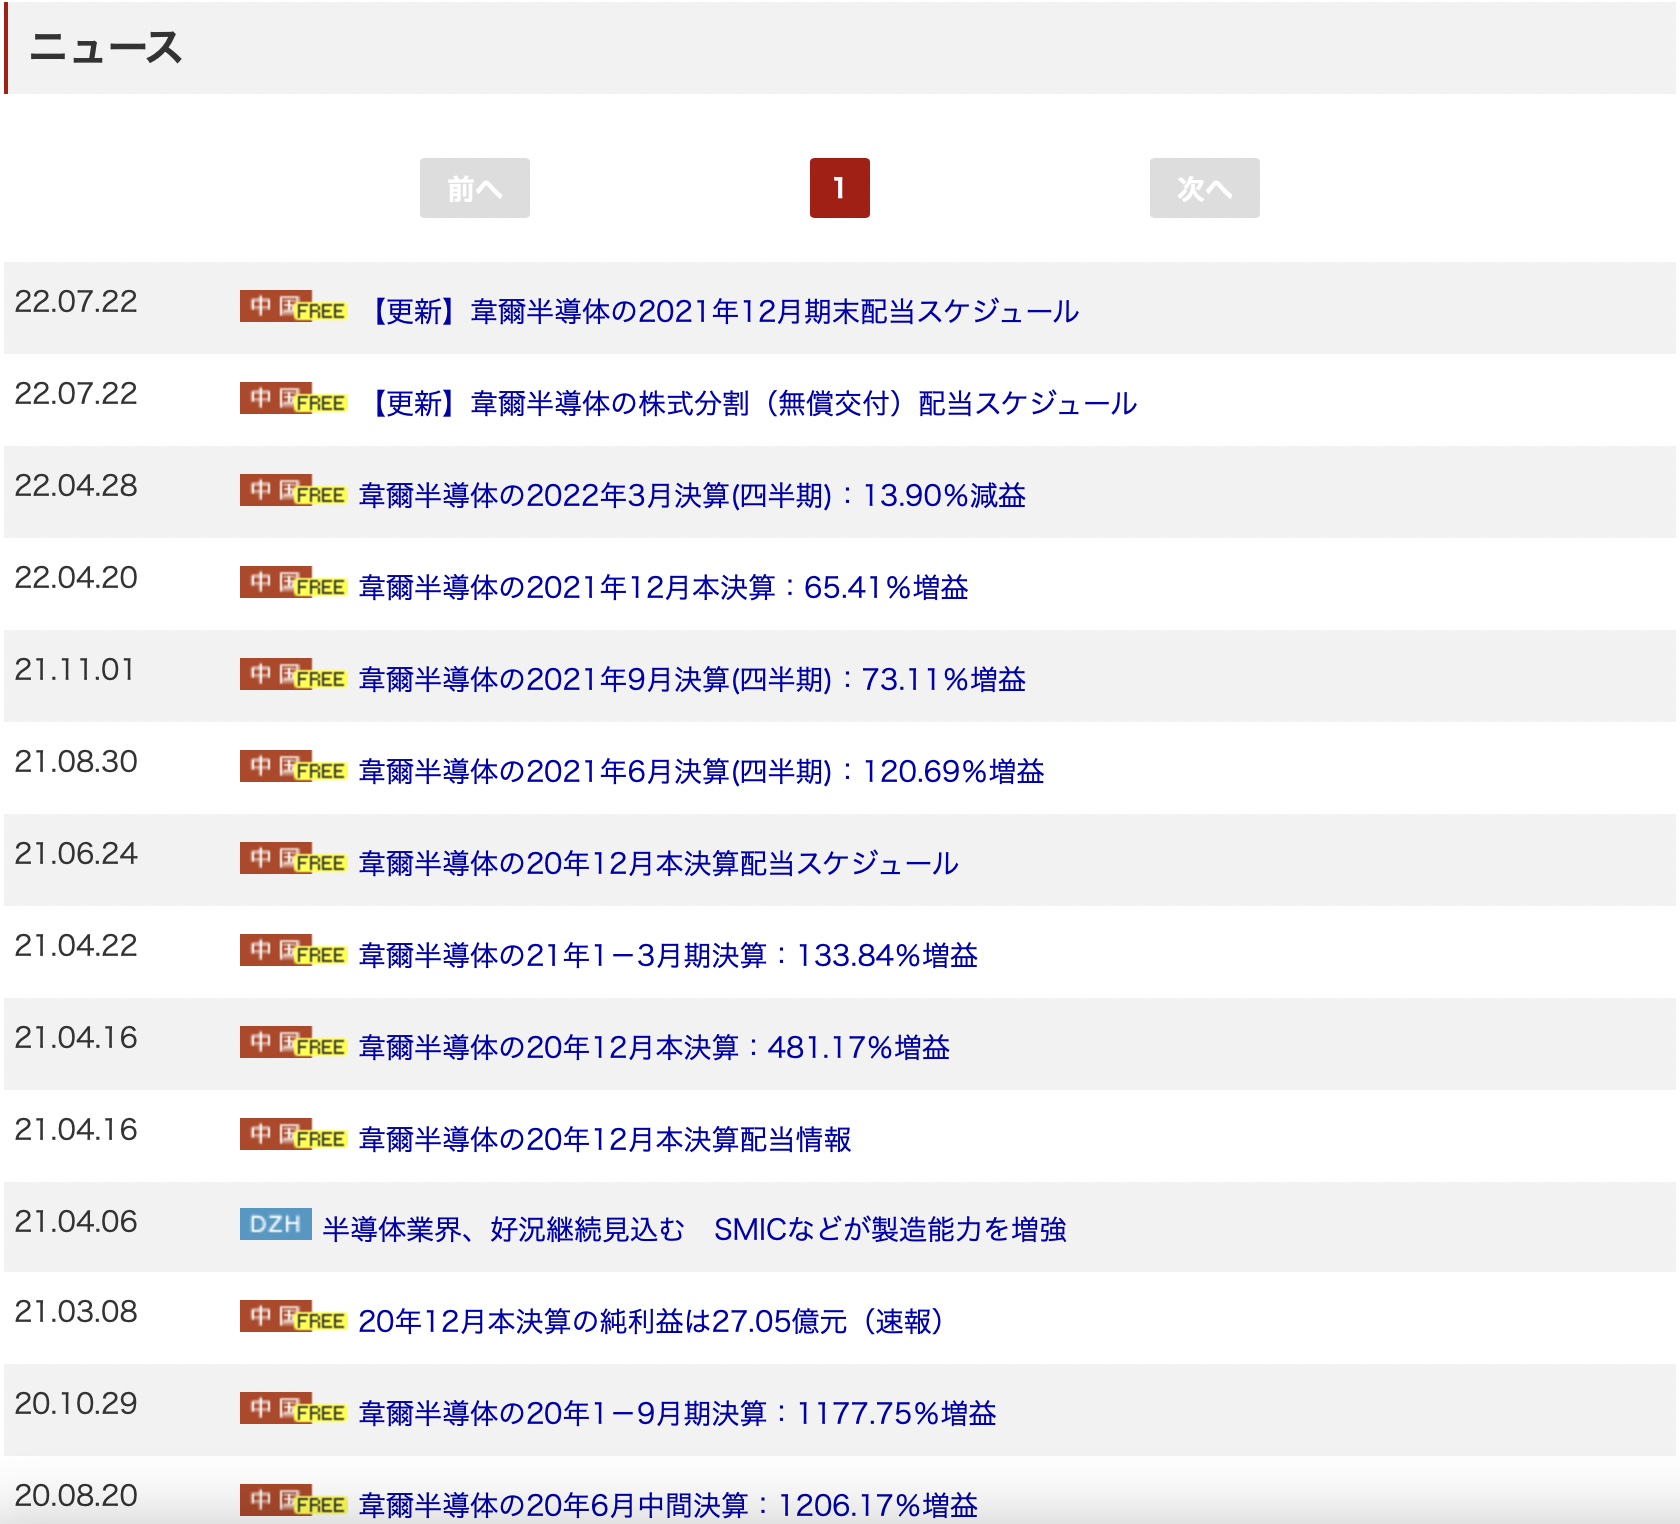Click the date 20.08.20
1680x1524 pixels.
pos(76,1496)
